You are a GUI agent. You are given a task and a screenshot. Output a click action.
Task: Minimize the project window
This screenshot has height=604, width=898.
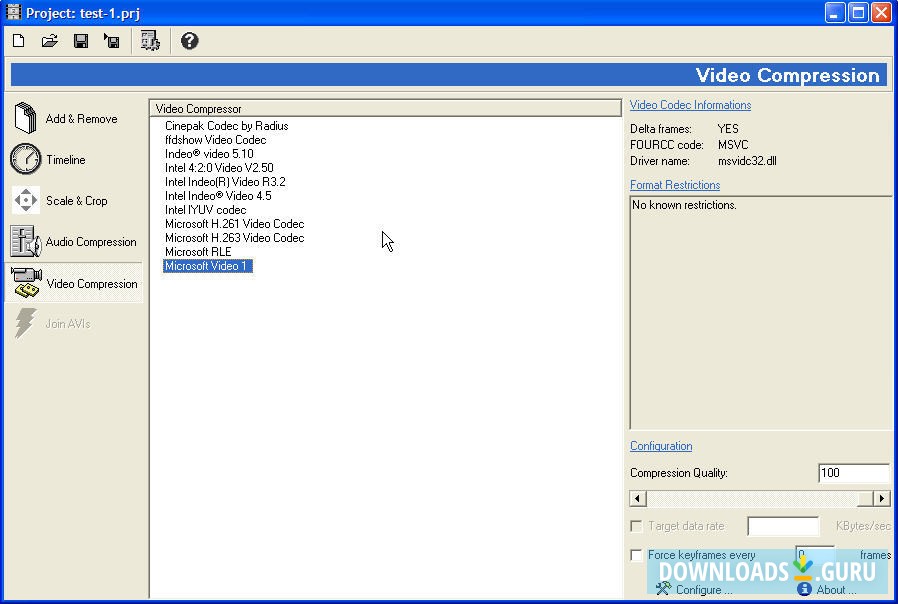835,13
